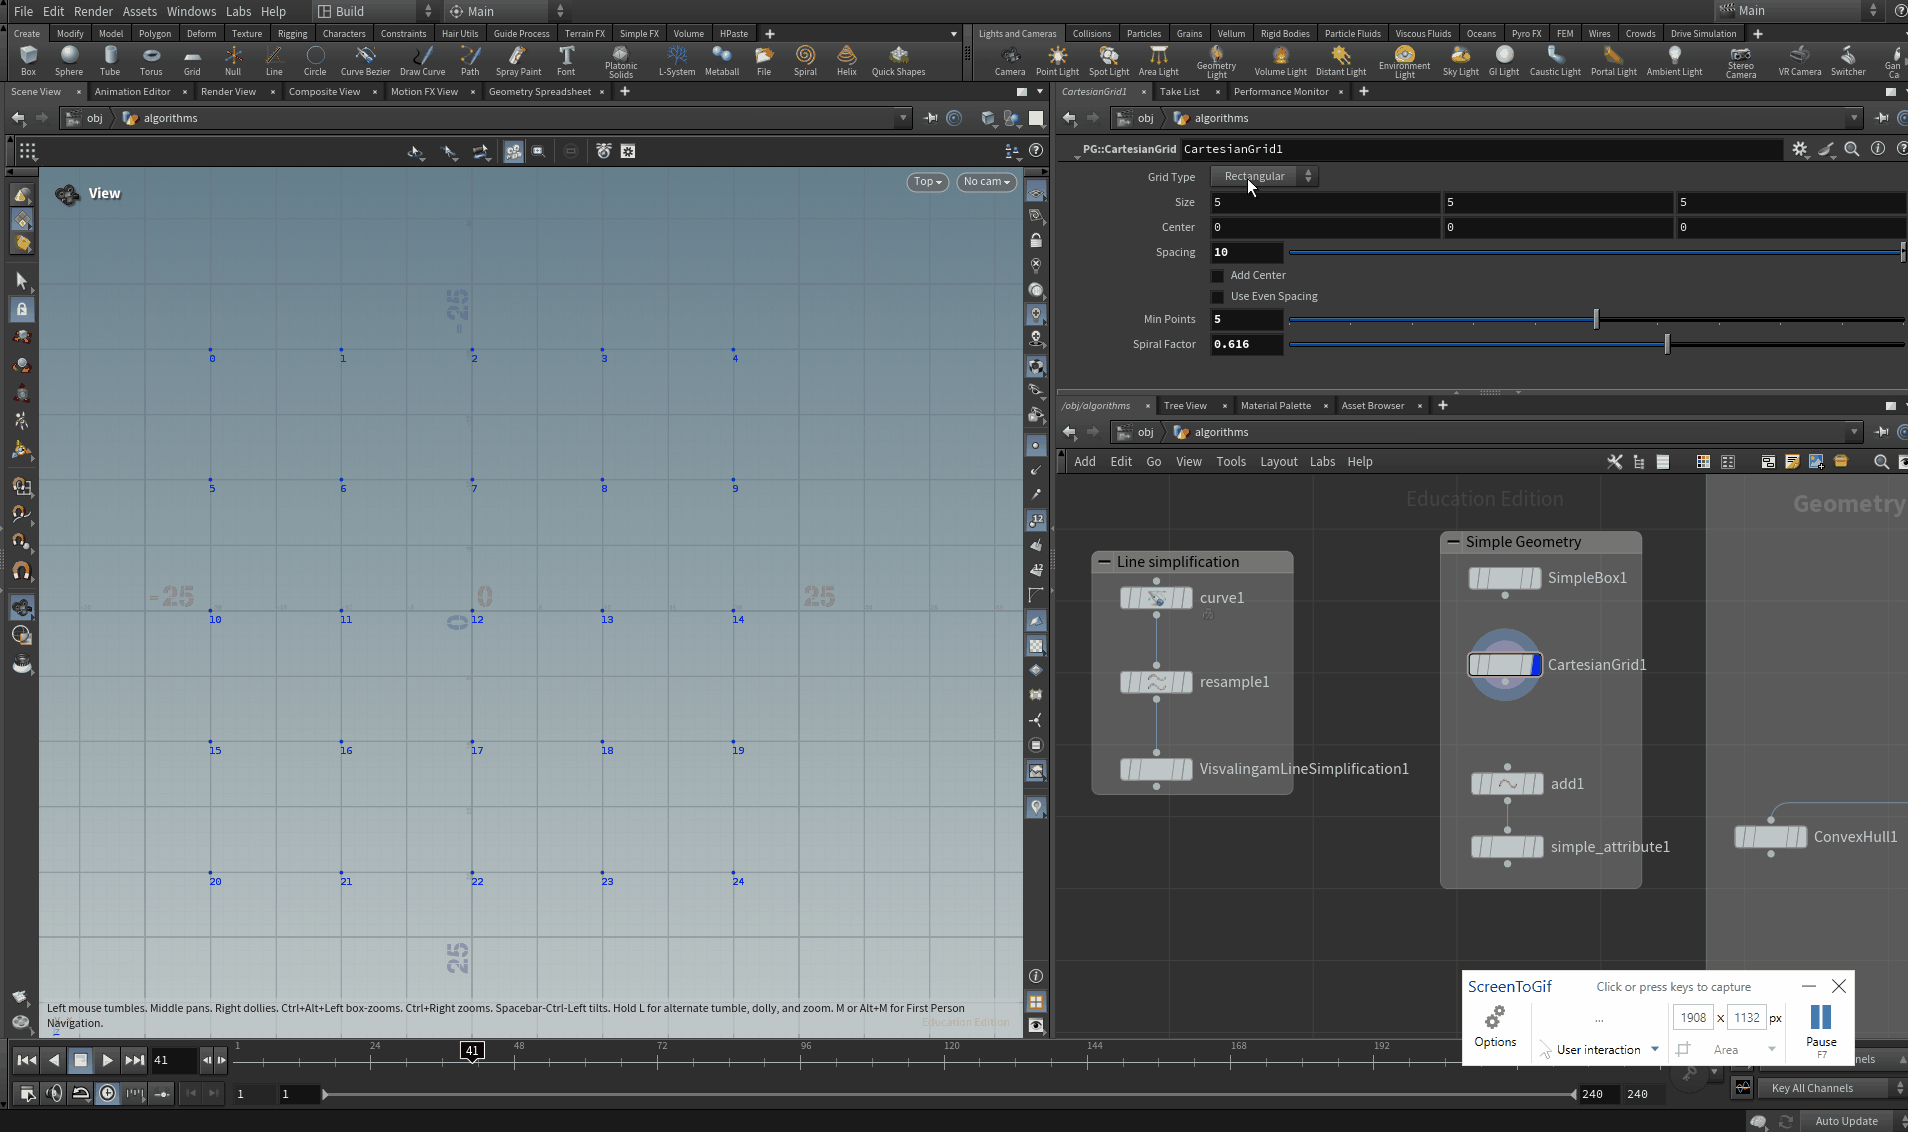Select the Spiral shelf tool
This screenshot has height=1132, width=1908.
[805, 60]
